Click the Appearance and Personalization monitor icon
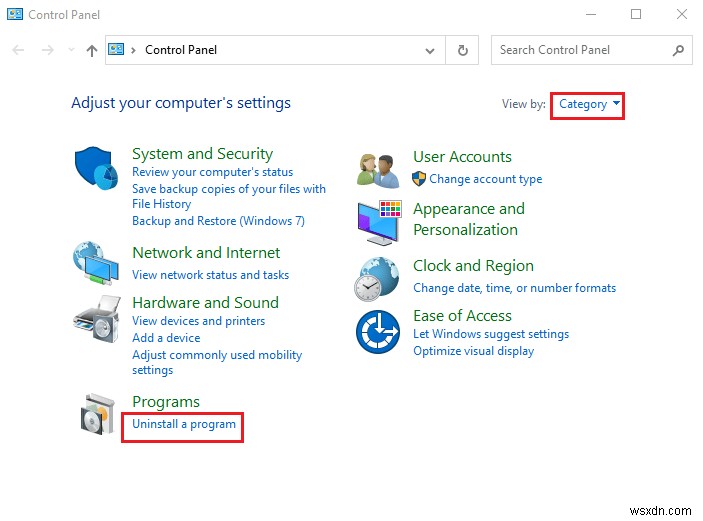703x521 pixels. [x=378, y=220]
